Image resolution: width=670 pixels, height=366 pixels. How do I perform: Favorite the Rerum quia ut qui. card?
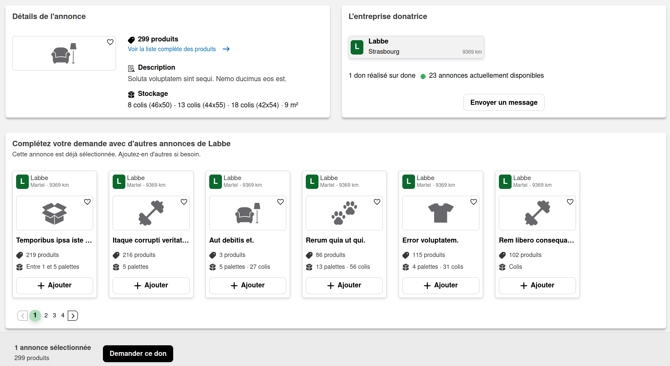(377, 202)
